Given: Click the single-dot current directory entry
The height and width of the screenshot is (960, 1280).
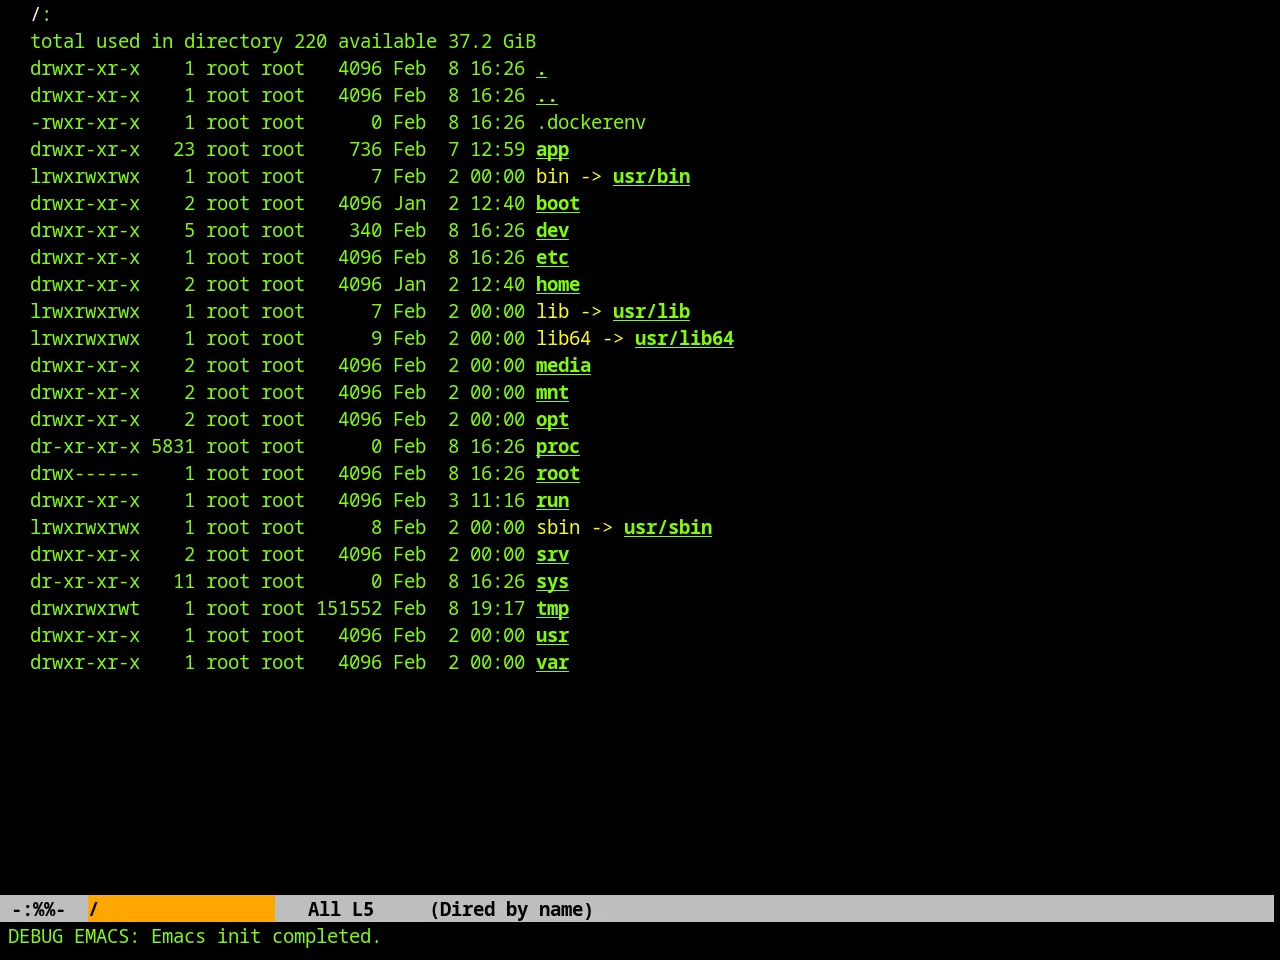Looking at the screenshot, I should click(541, 69).
